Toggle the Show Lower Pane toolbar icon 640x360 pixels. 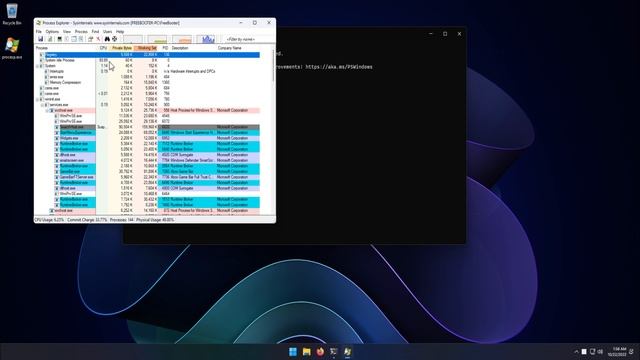tap(74, 39)
